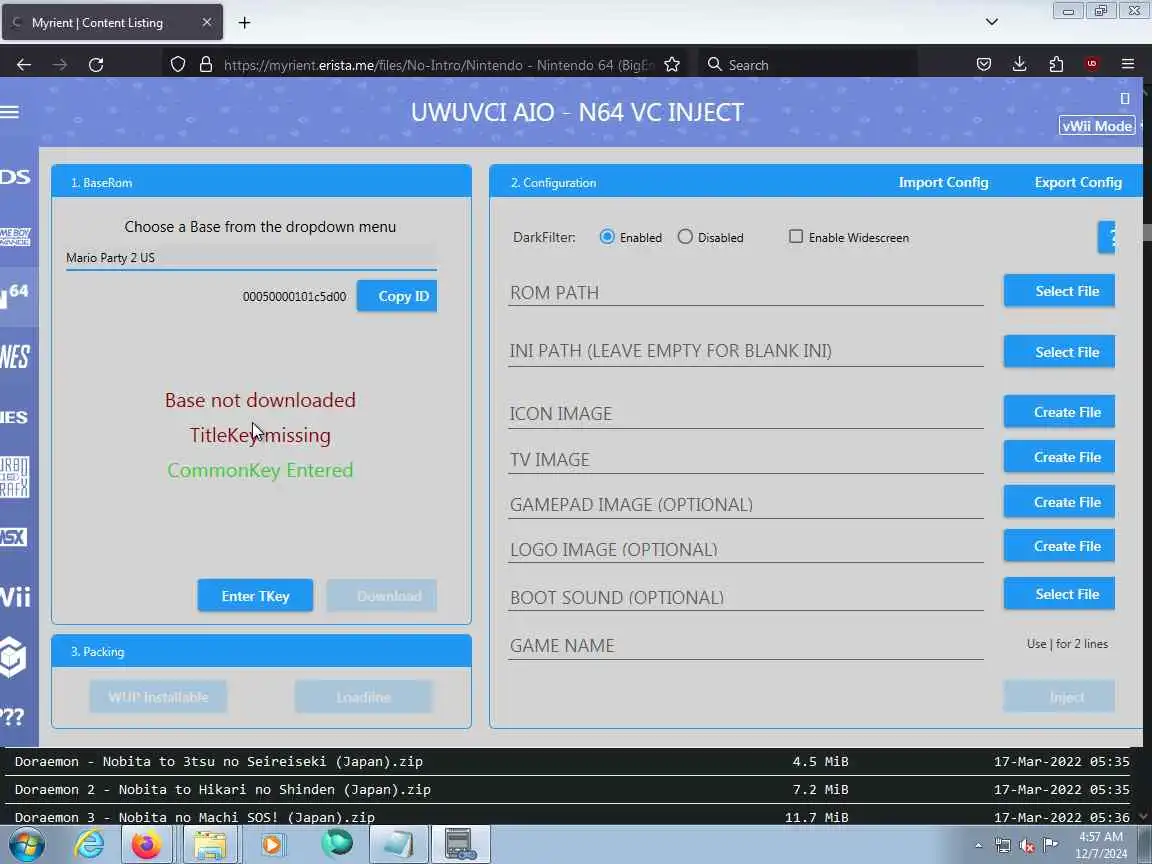Click Export Config

click(1078, 182)
